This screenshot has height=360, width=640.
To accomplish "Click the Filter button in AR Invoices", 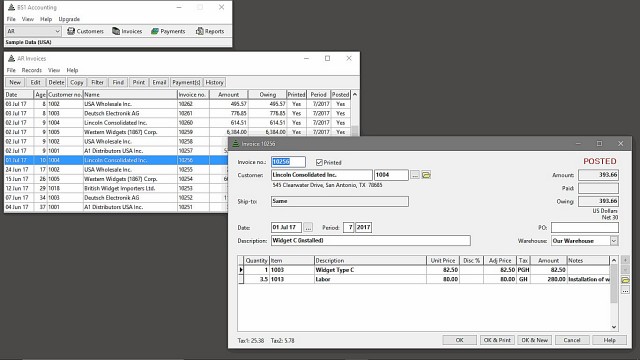I will [x=97, y=82].
